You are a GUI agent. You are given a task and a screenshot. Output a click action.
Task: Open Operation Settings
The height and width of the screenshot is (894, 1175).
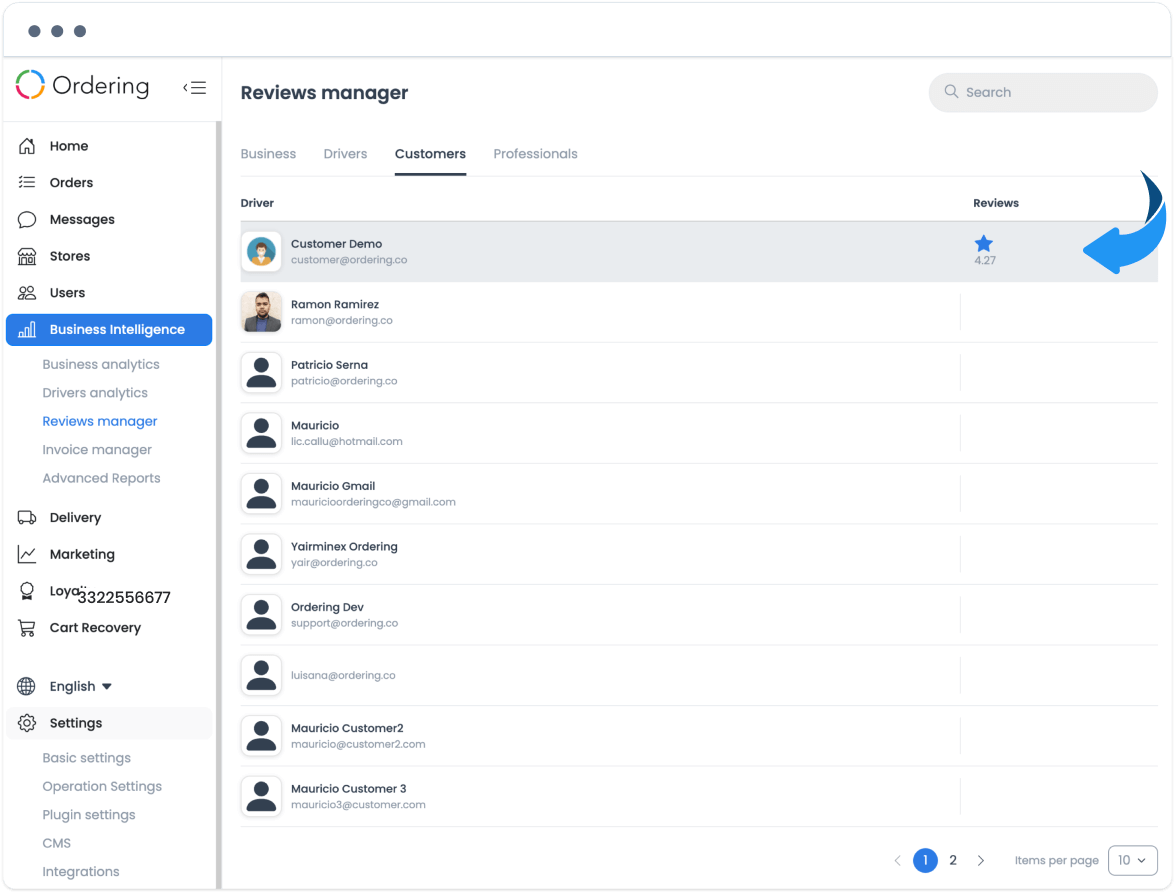click(x=102, y=786)
